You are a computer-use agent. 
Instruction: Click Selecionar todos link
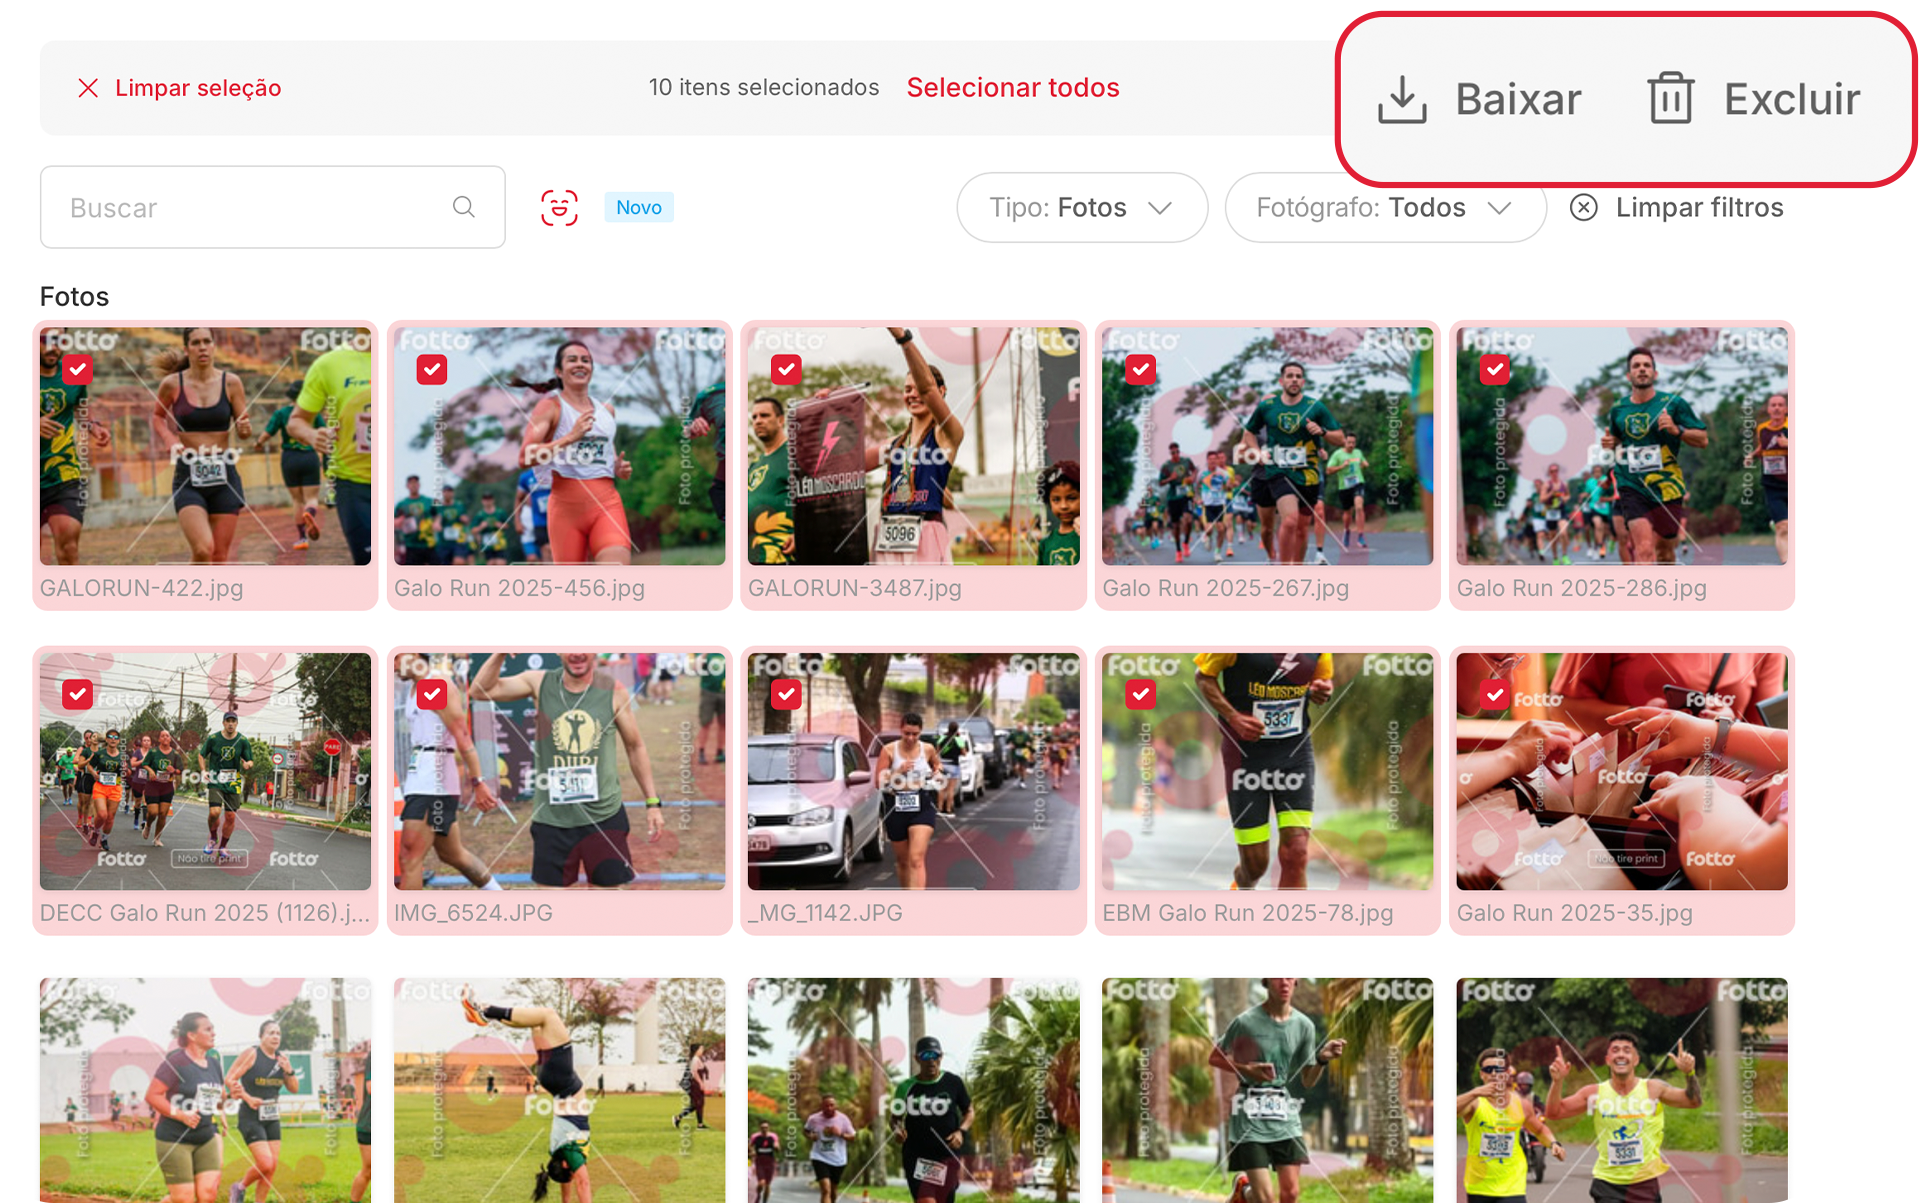[x=1012, y=88]
